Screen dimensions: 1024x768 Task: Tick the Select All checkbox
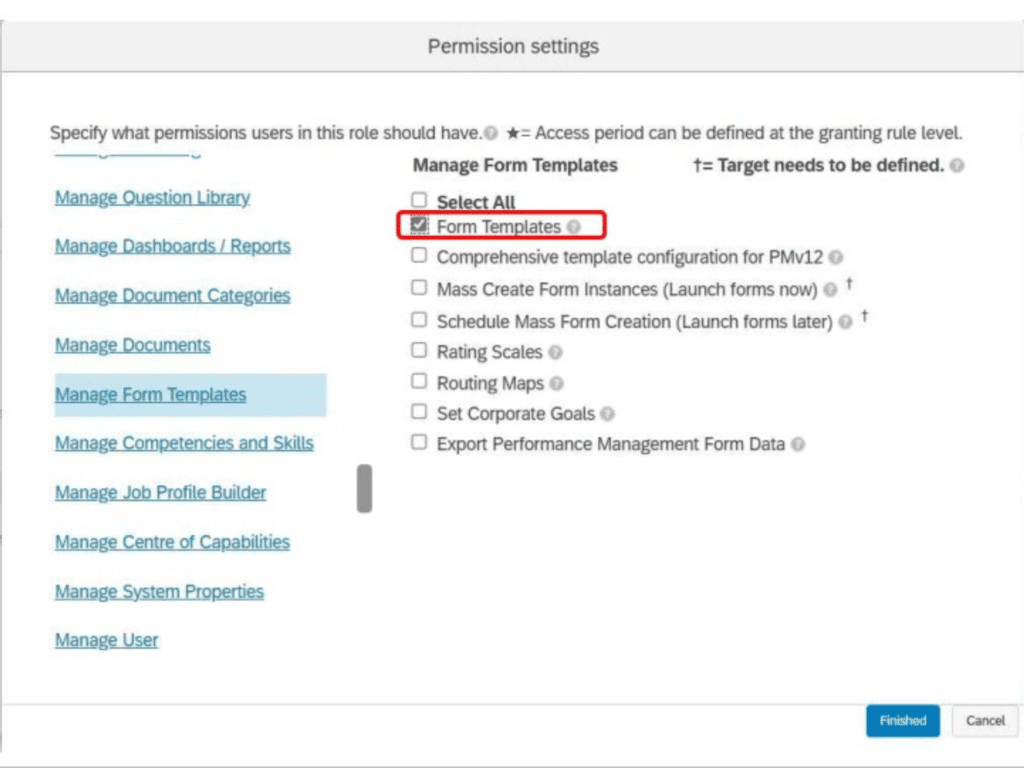coord(419,200)
